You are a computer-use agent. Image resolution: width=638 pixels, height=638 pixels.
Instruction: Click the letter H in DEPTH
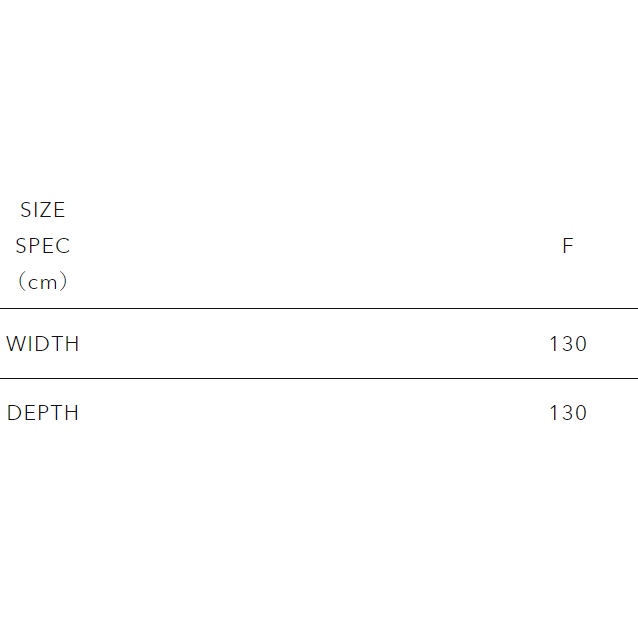point(72,413)
